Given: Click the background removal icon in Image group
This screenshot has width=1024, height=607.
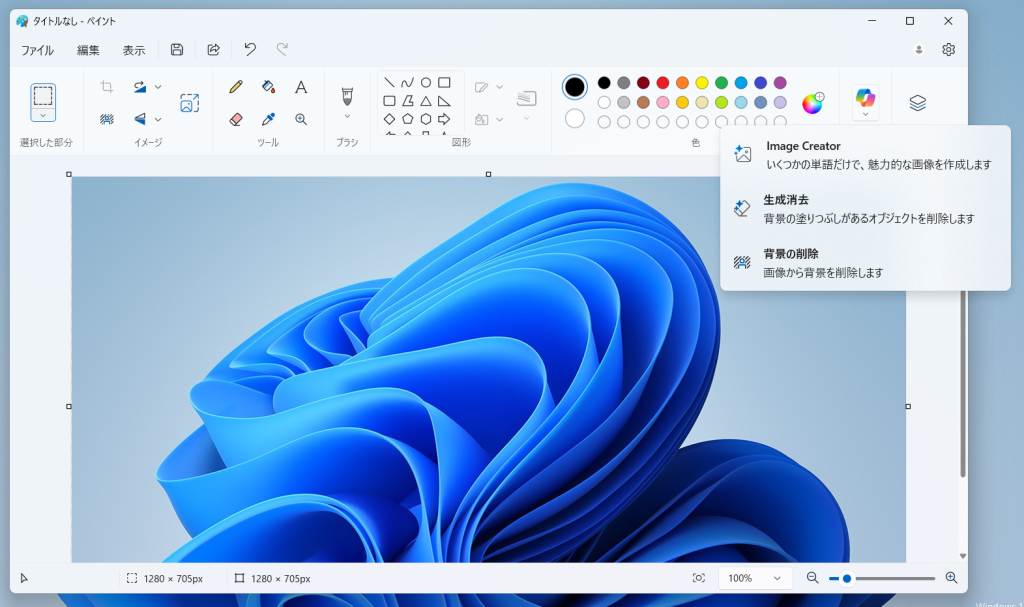Looking at the screenshot, I should [x=107, y=119].
